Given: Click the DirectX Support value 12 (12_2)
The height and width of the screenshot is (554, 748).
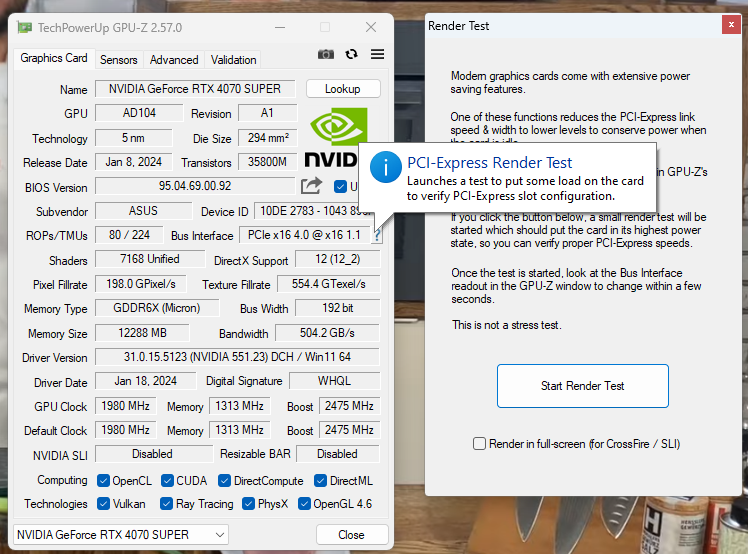Looking at the screenshot, I should tap(338, 259).
